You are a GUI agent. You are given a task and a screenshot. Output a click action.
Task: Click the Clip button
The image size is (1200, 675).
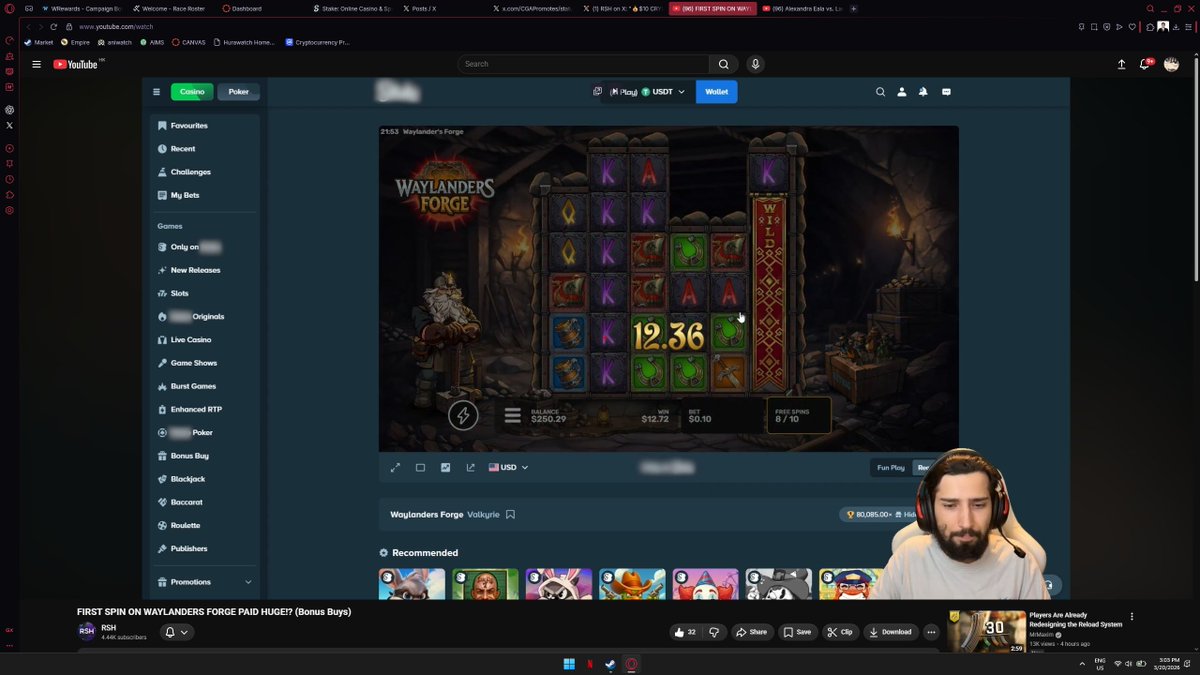[x=840, y=632]
